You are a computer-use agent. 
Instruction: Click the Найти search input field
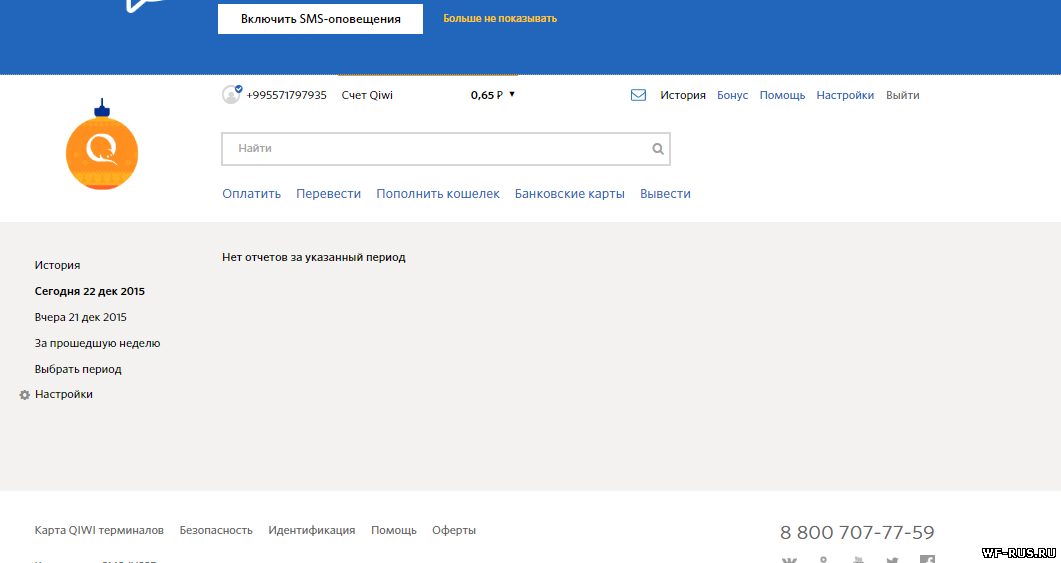pos(435,149)
